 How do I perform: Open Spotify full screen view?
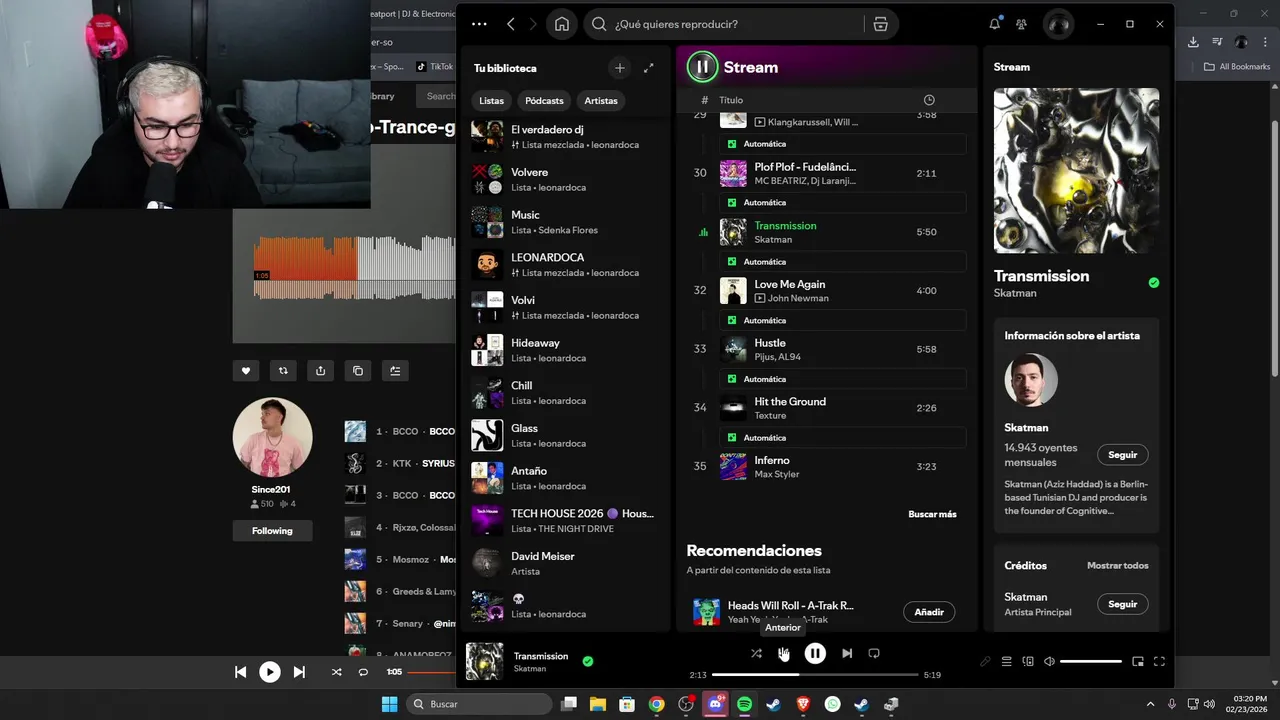pyautogui.click(x=1160, y=661)
